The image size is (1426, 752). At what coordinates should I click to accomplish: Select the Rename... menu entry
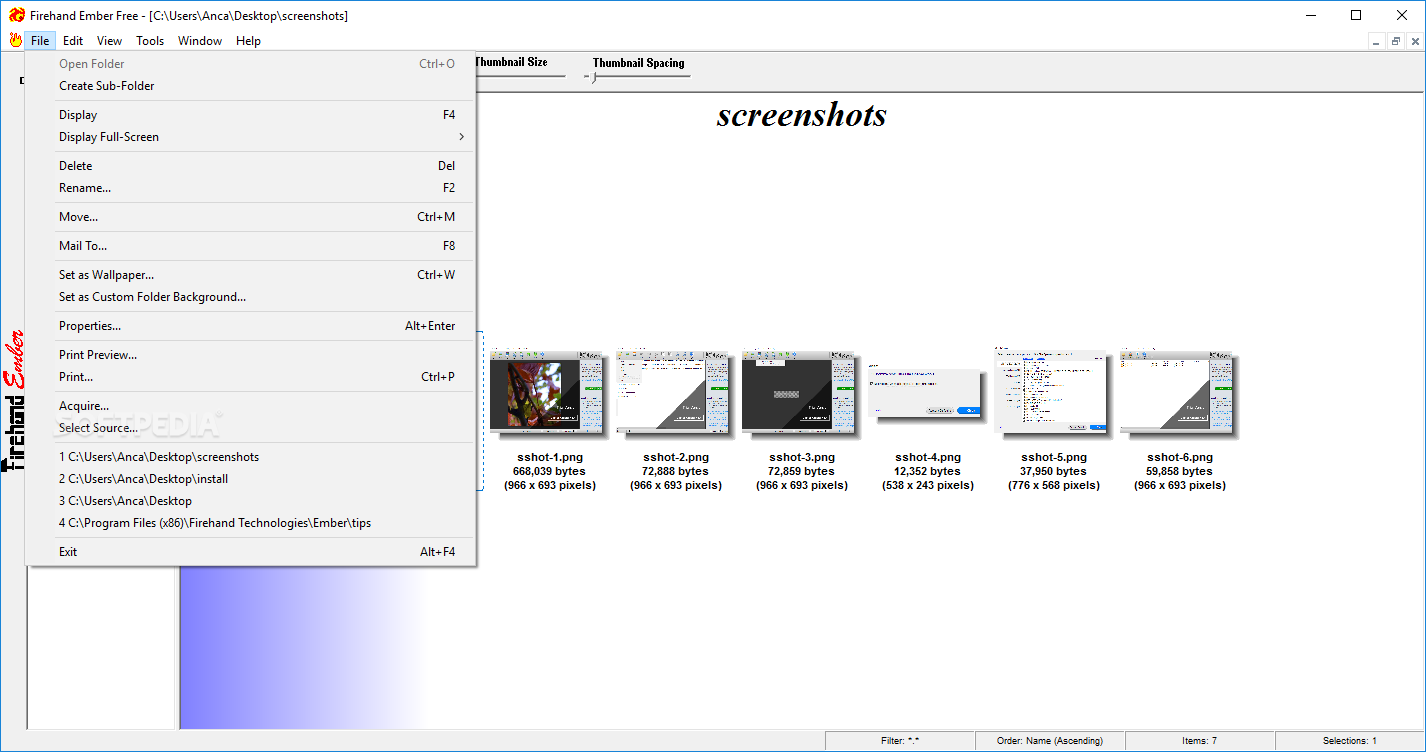[x=250, y=188]
